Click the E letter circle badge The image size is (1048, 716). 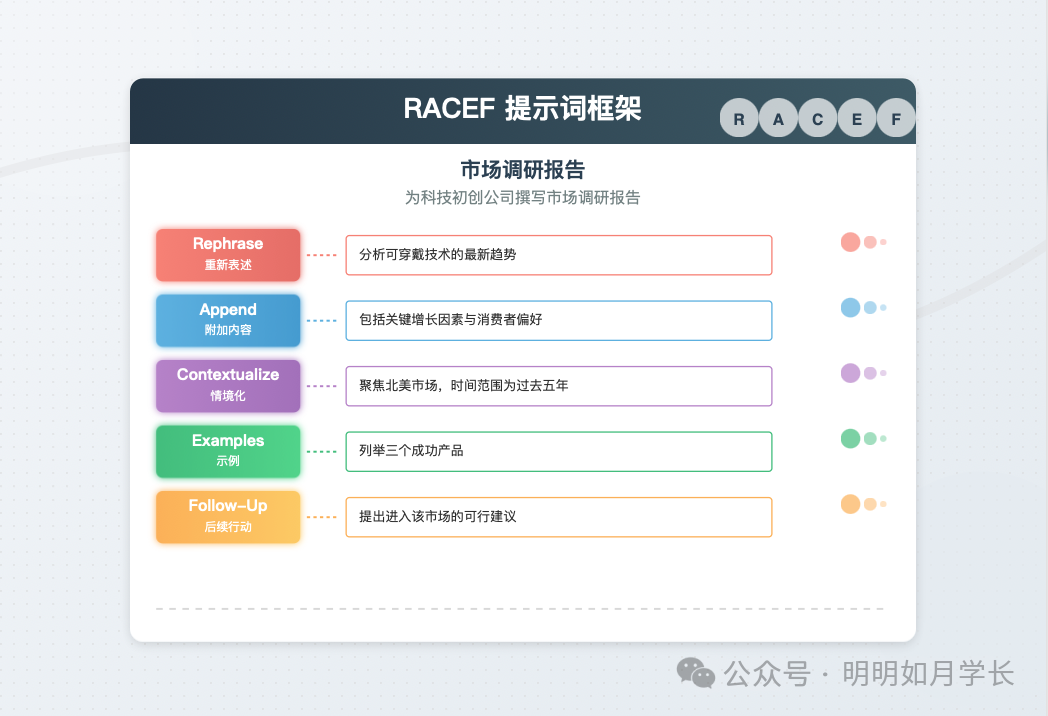857,118
